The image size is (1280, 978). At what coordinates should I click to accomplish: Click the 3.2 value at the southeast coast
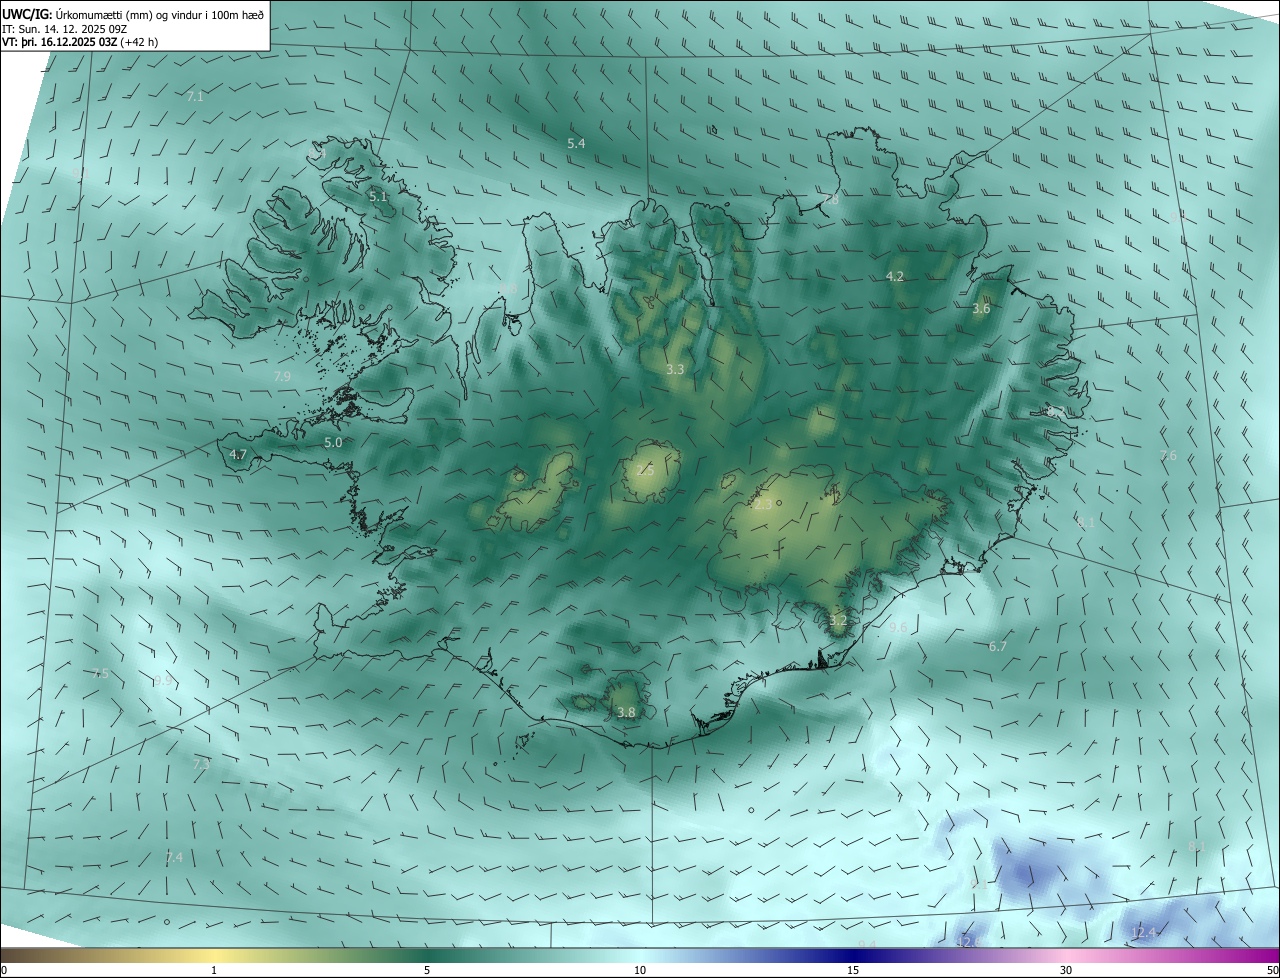(x=838, y=621)
